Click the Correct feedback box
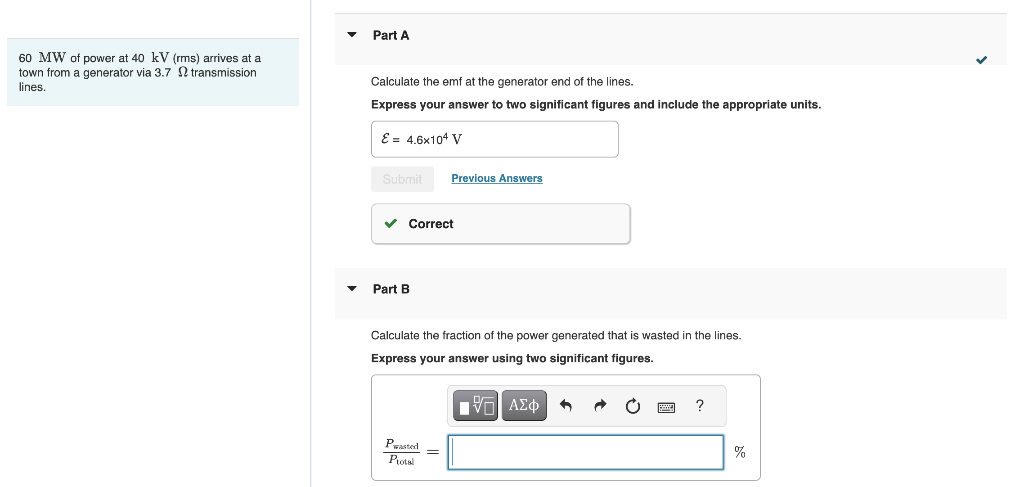Screen dimensions: 1024x487 tap(500, 224)
